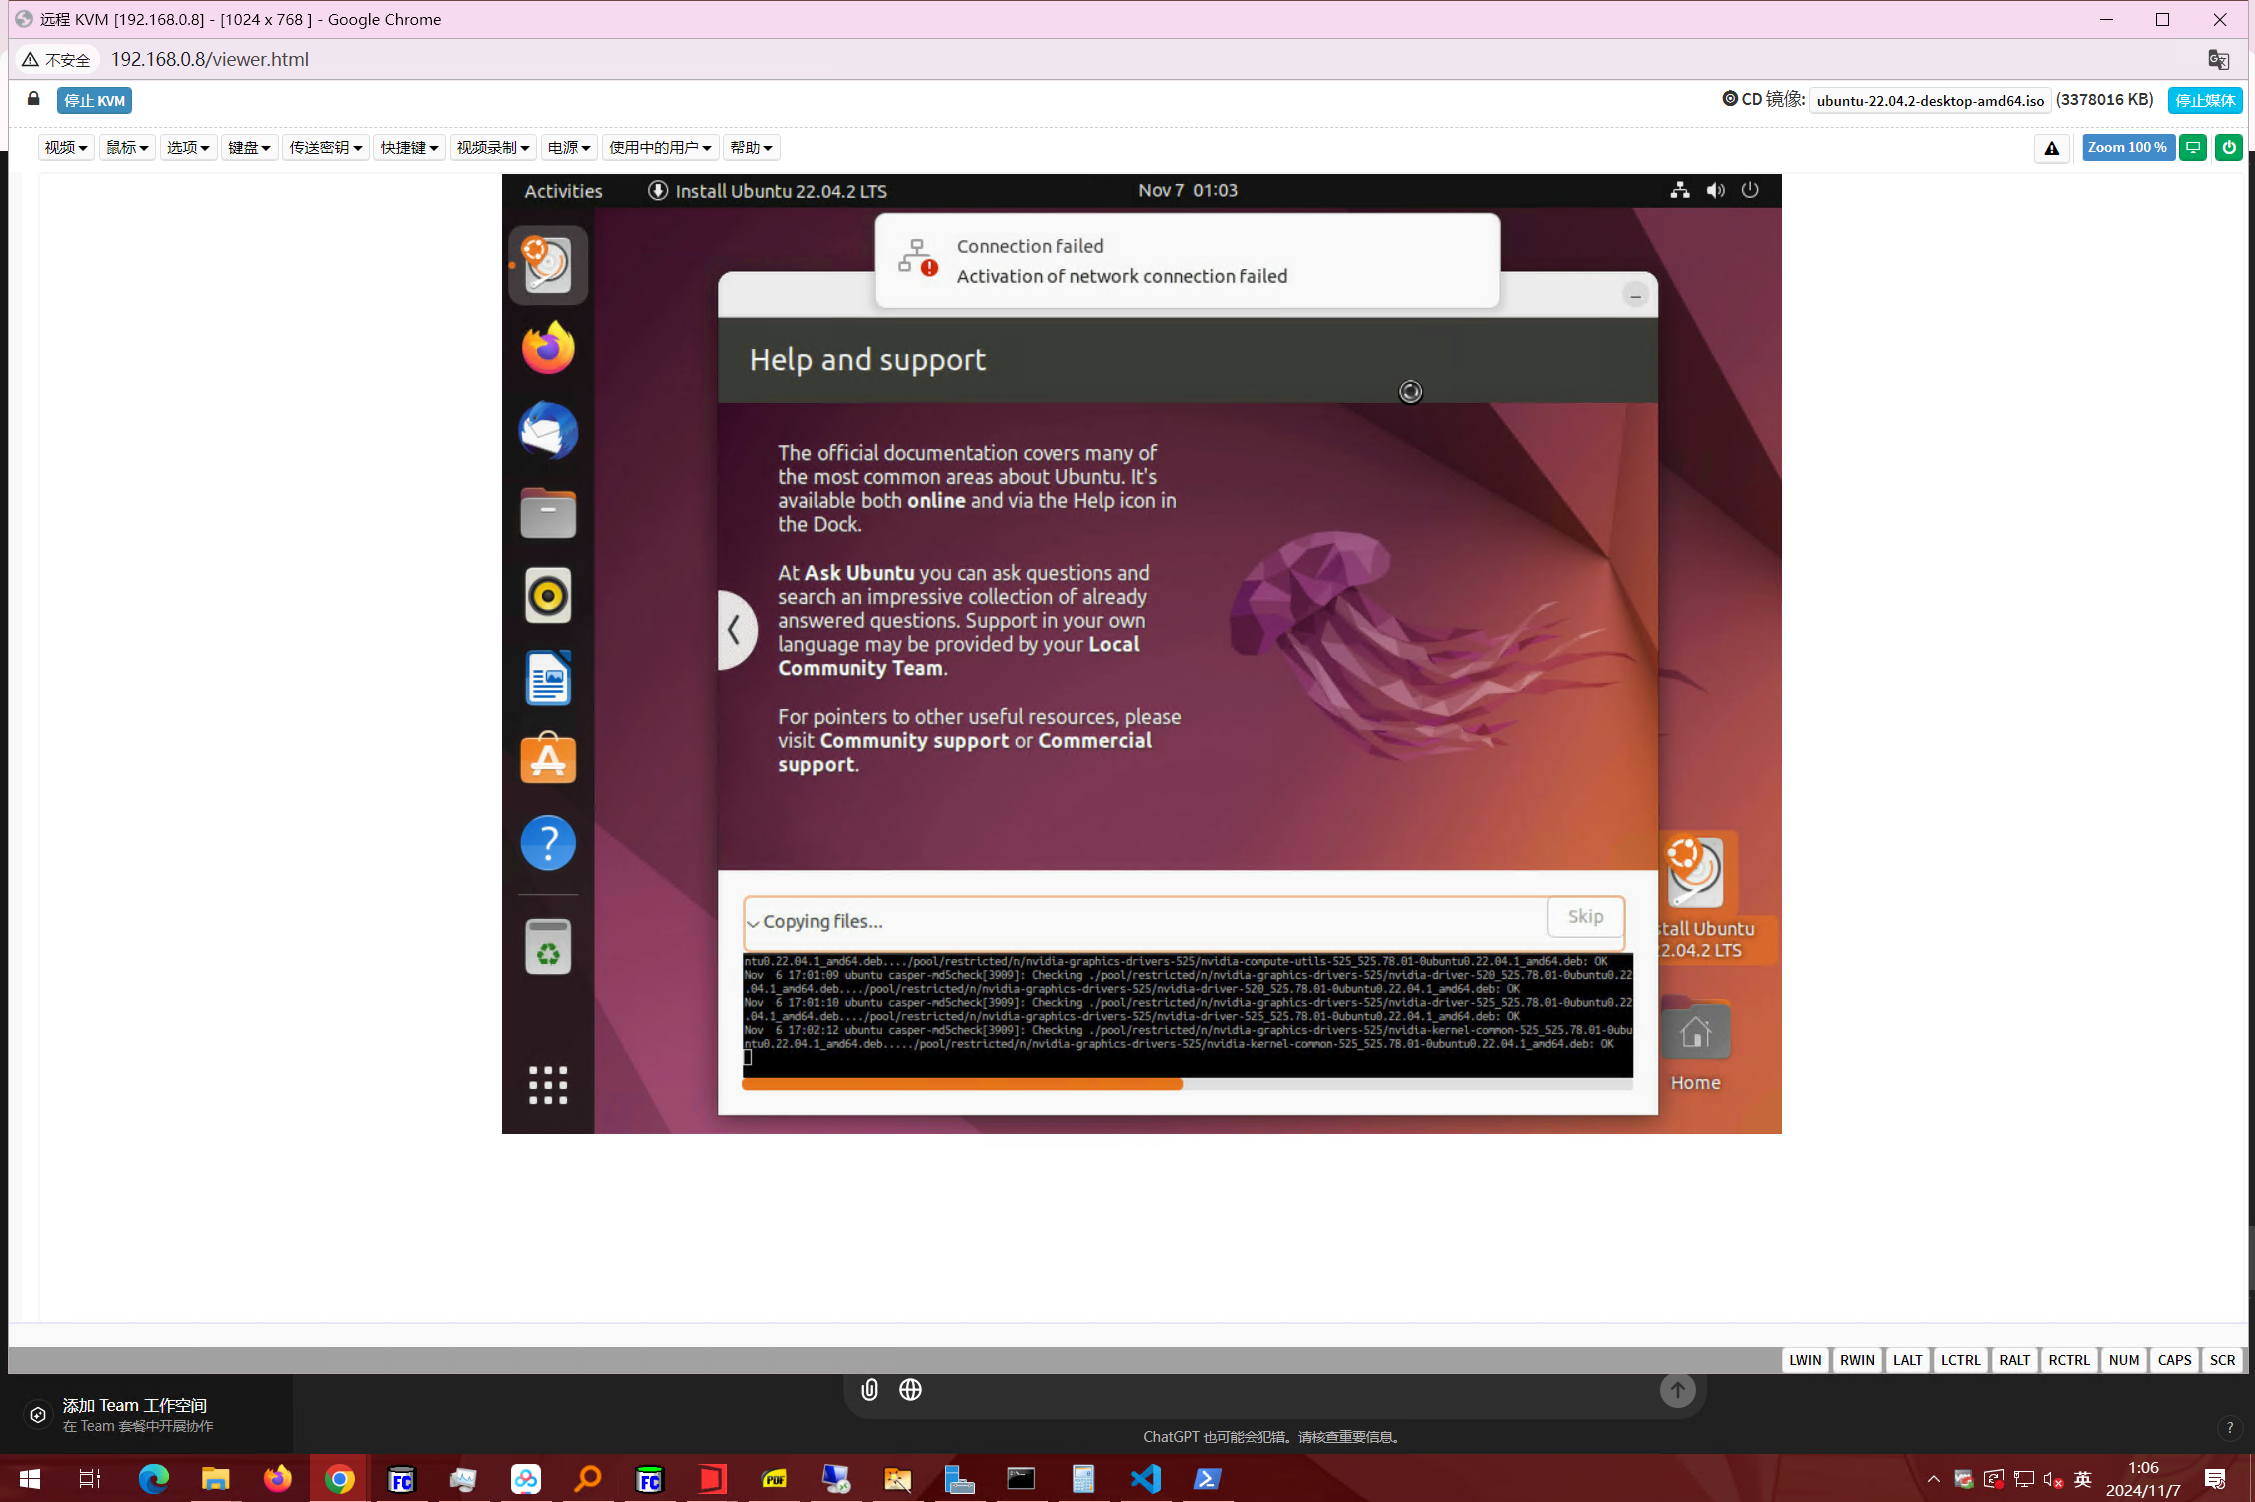
Task: Click the Help question-mark dock icon
Action: [547, 843]
